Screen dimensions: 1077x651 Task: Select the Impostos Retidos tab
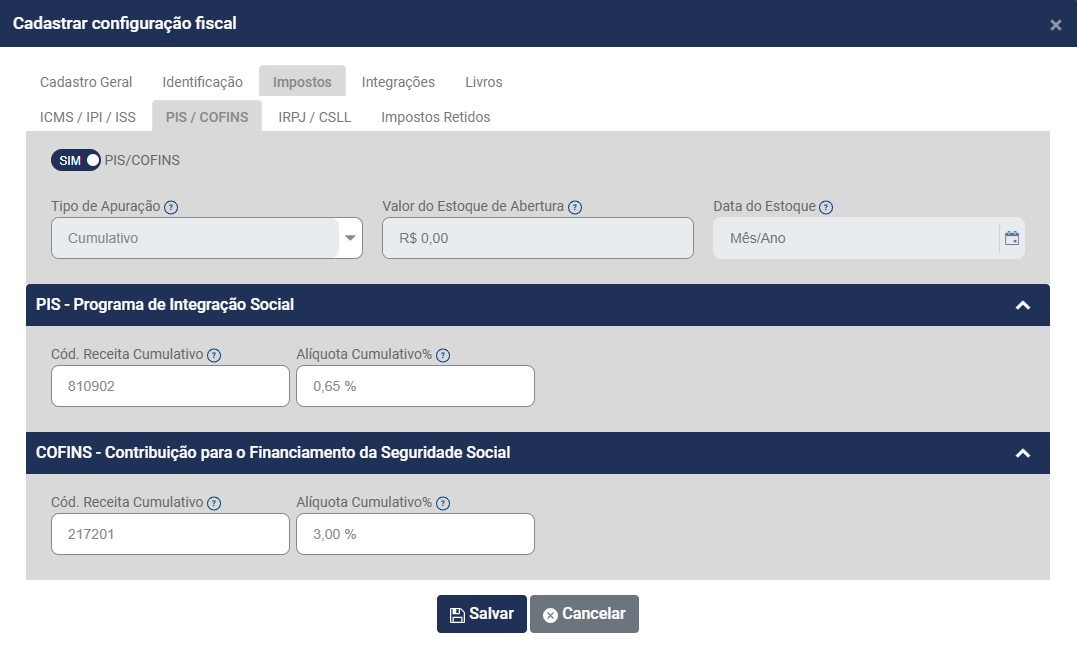(x=435, y=117)
